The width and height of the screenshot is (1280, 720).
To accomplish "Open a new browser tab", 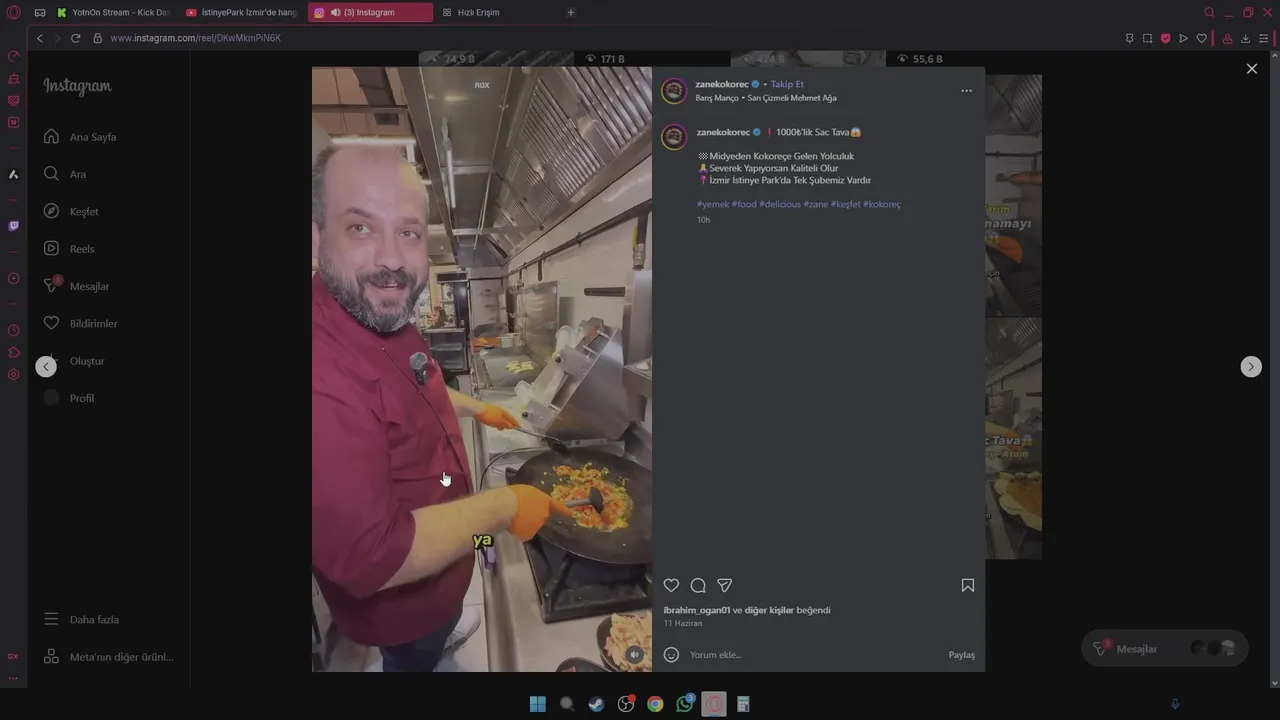I will point(571,12).
